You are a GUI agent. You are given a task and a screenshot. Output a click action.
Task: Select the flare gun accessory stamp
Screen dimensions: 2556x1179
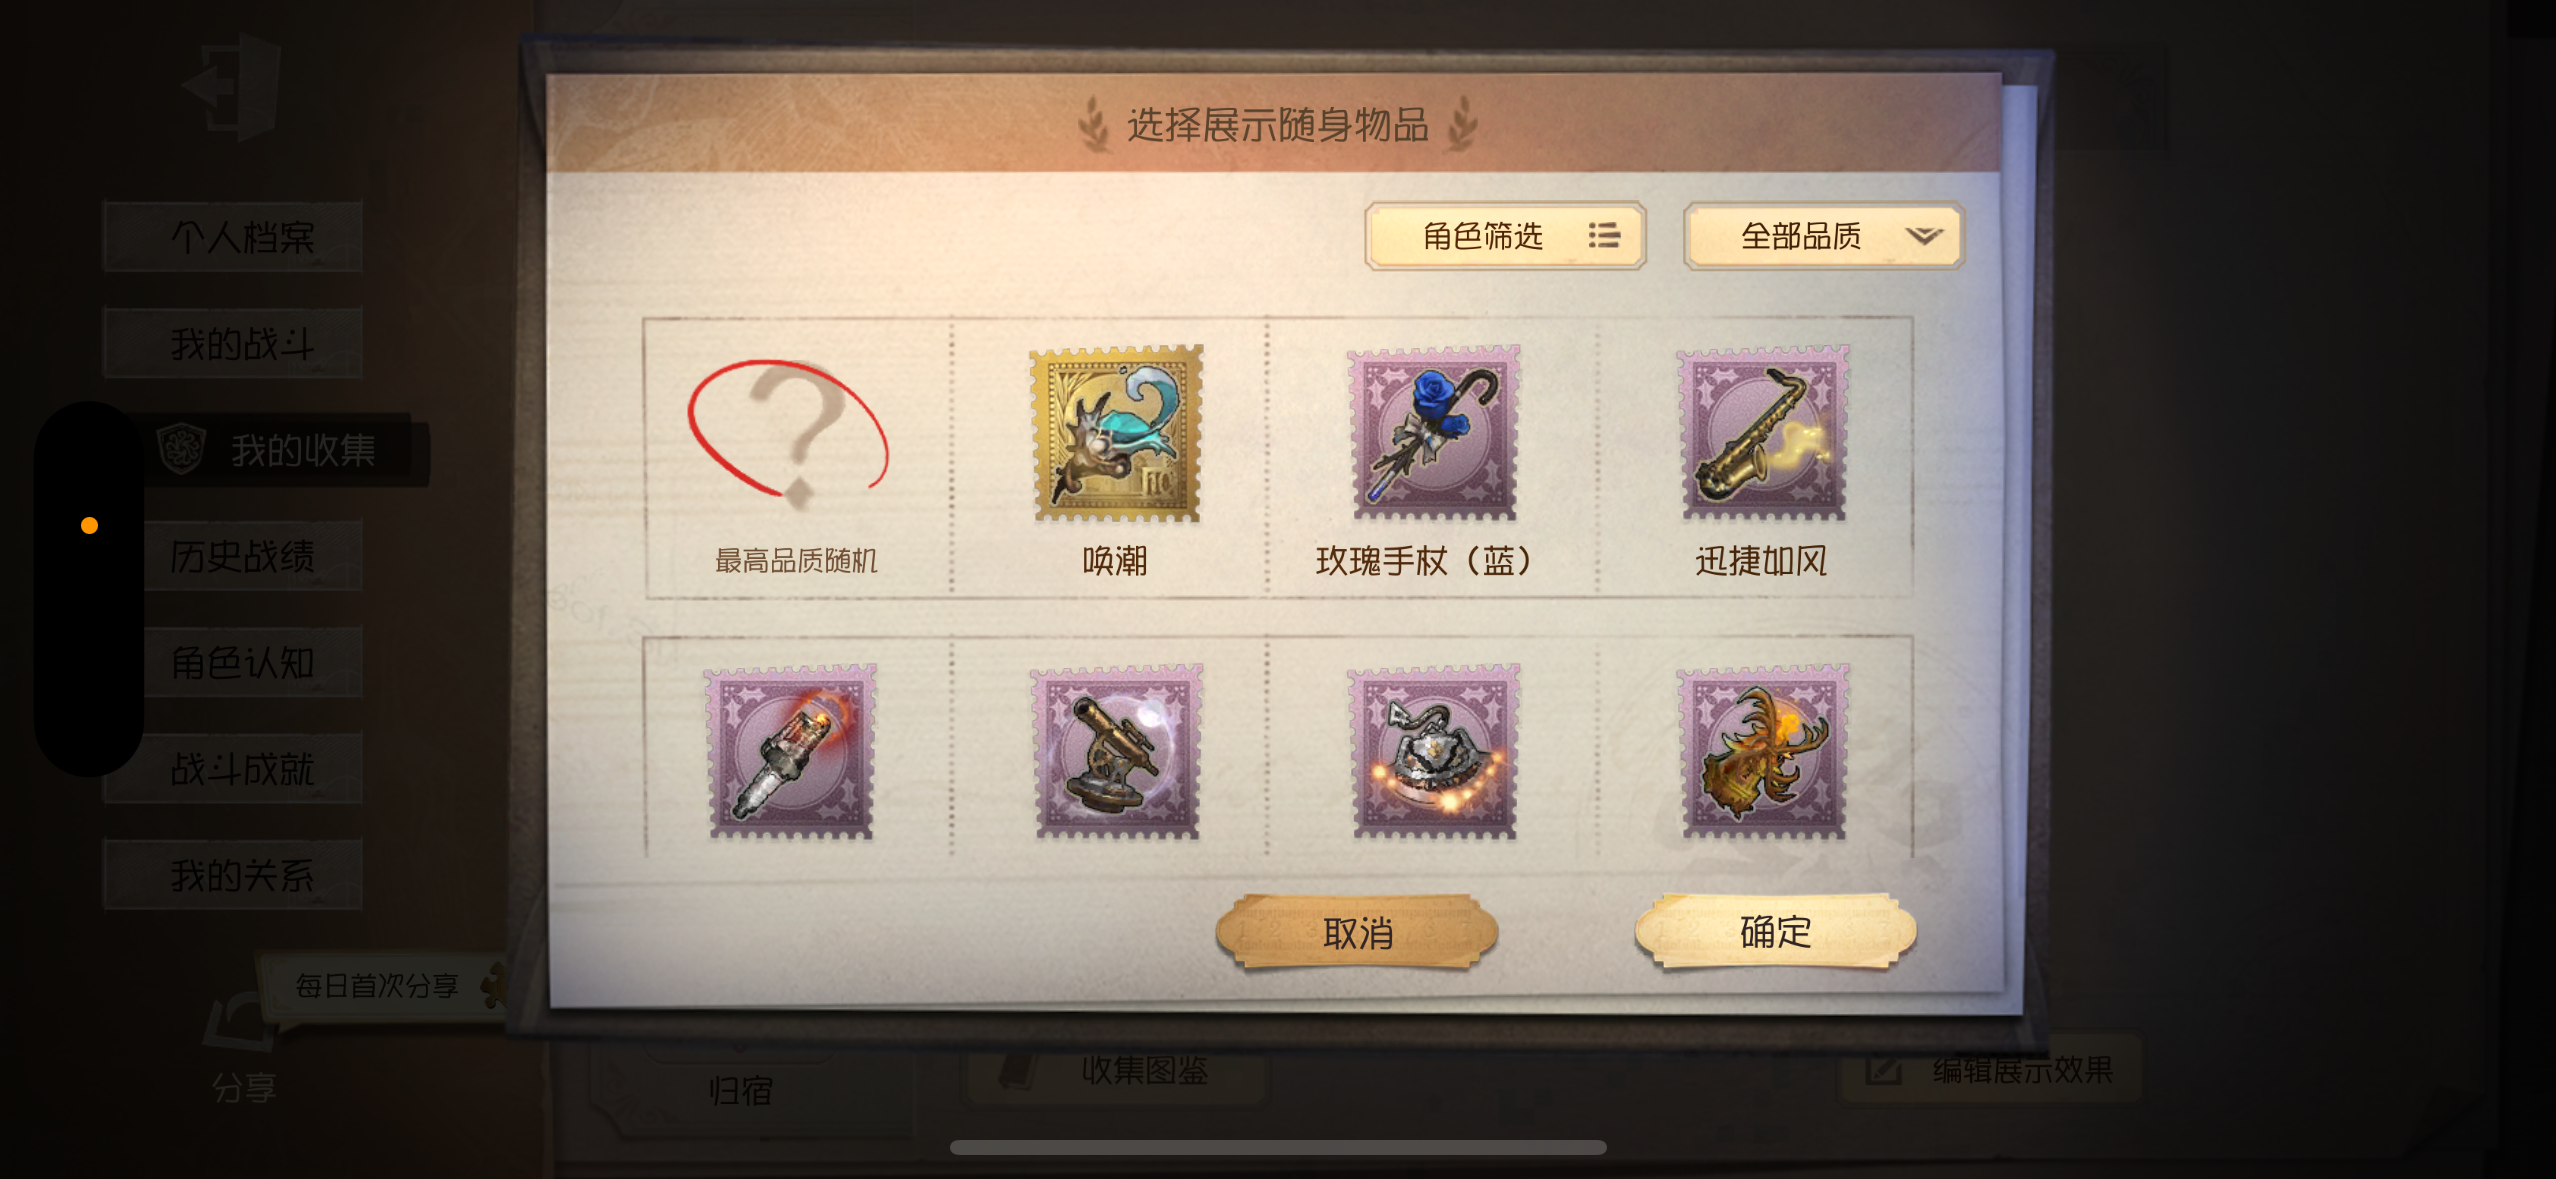coord(791,752)
